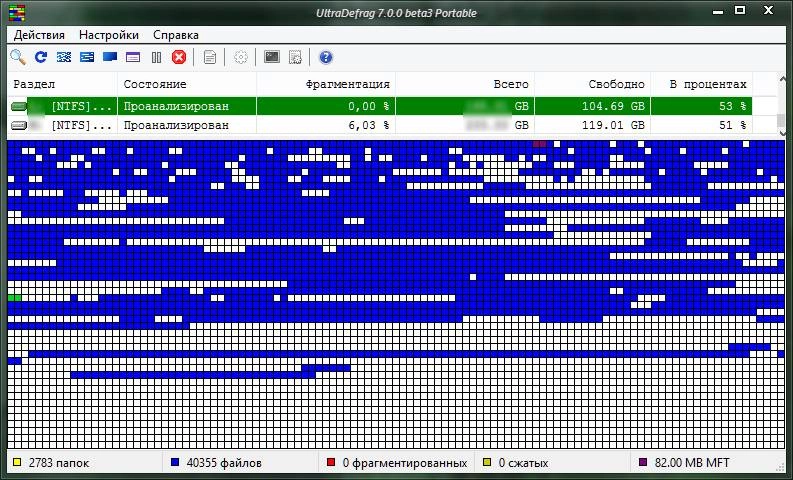Click the 0 сжатых status entry
Screen dimensions: 793x480
[x=523, y=463]
